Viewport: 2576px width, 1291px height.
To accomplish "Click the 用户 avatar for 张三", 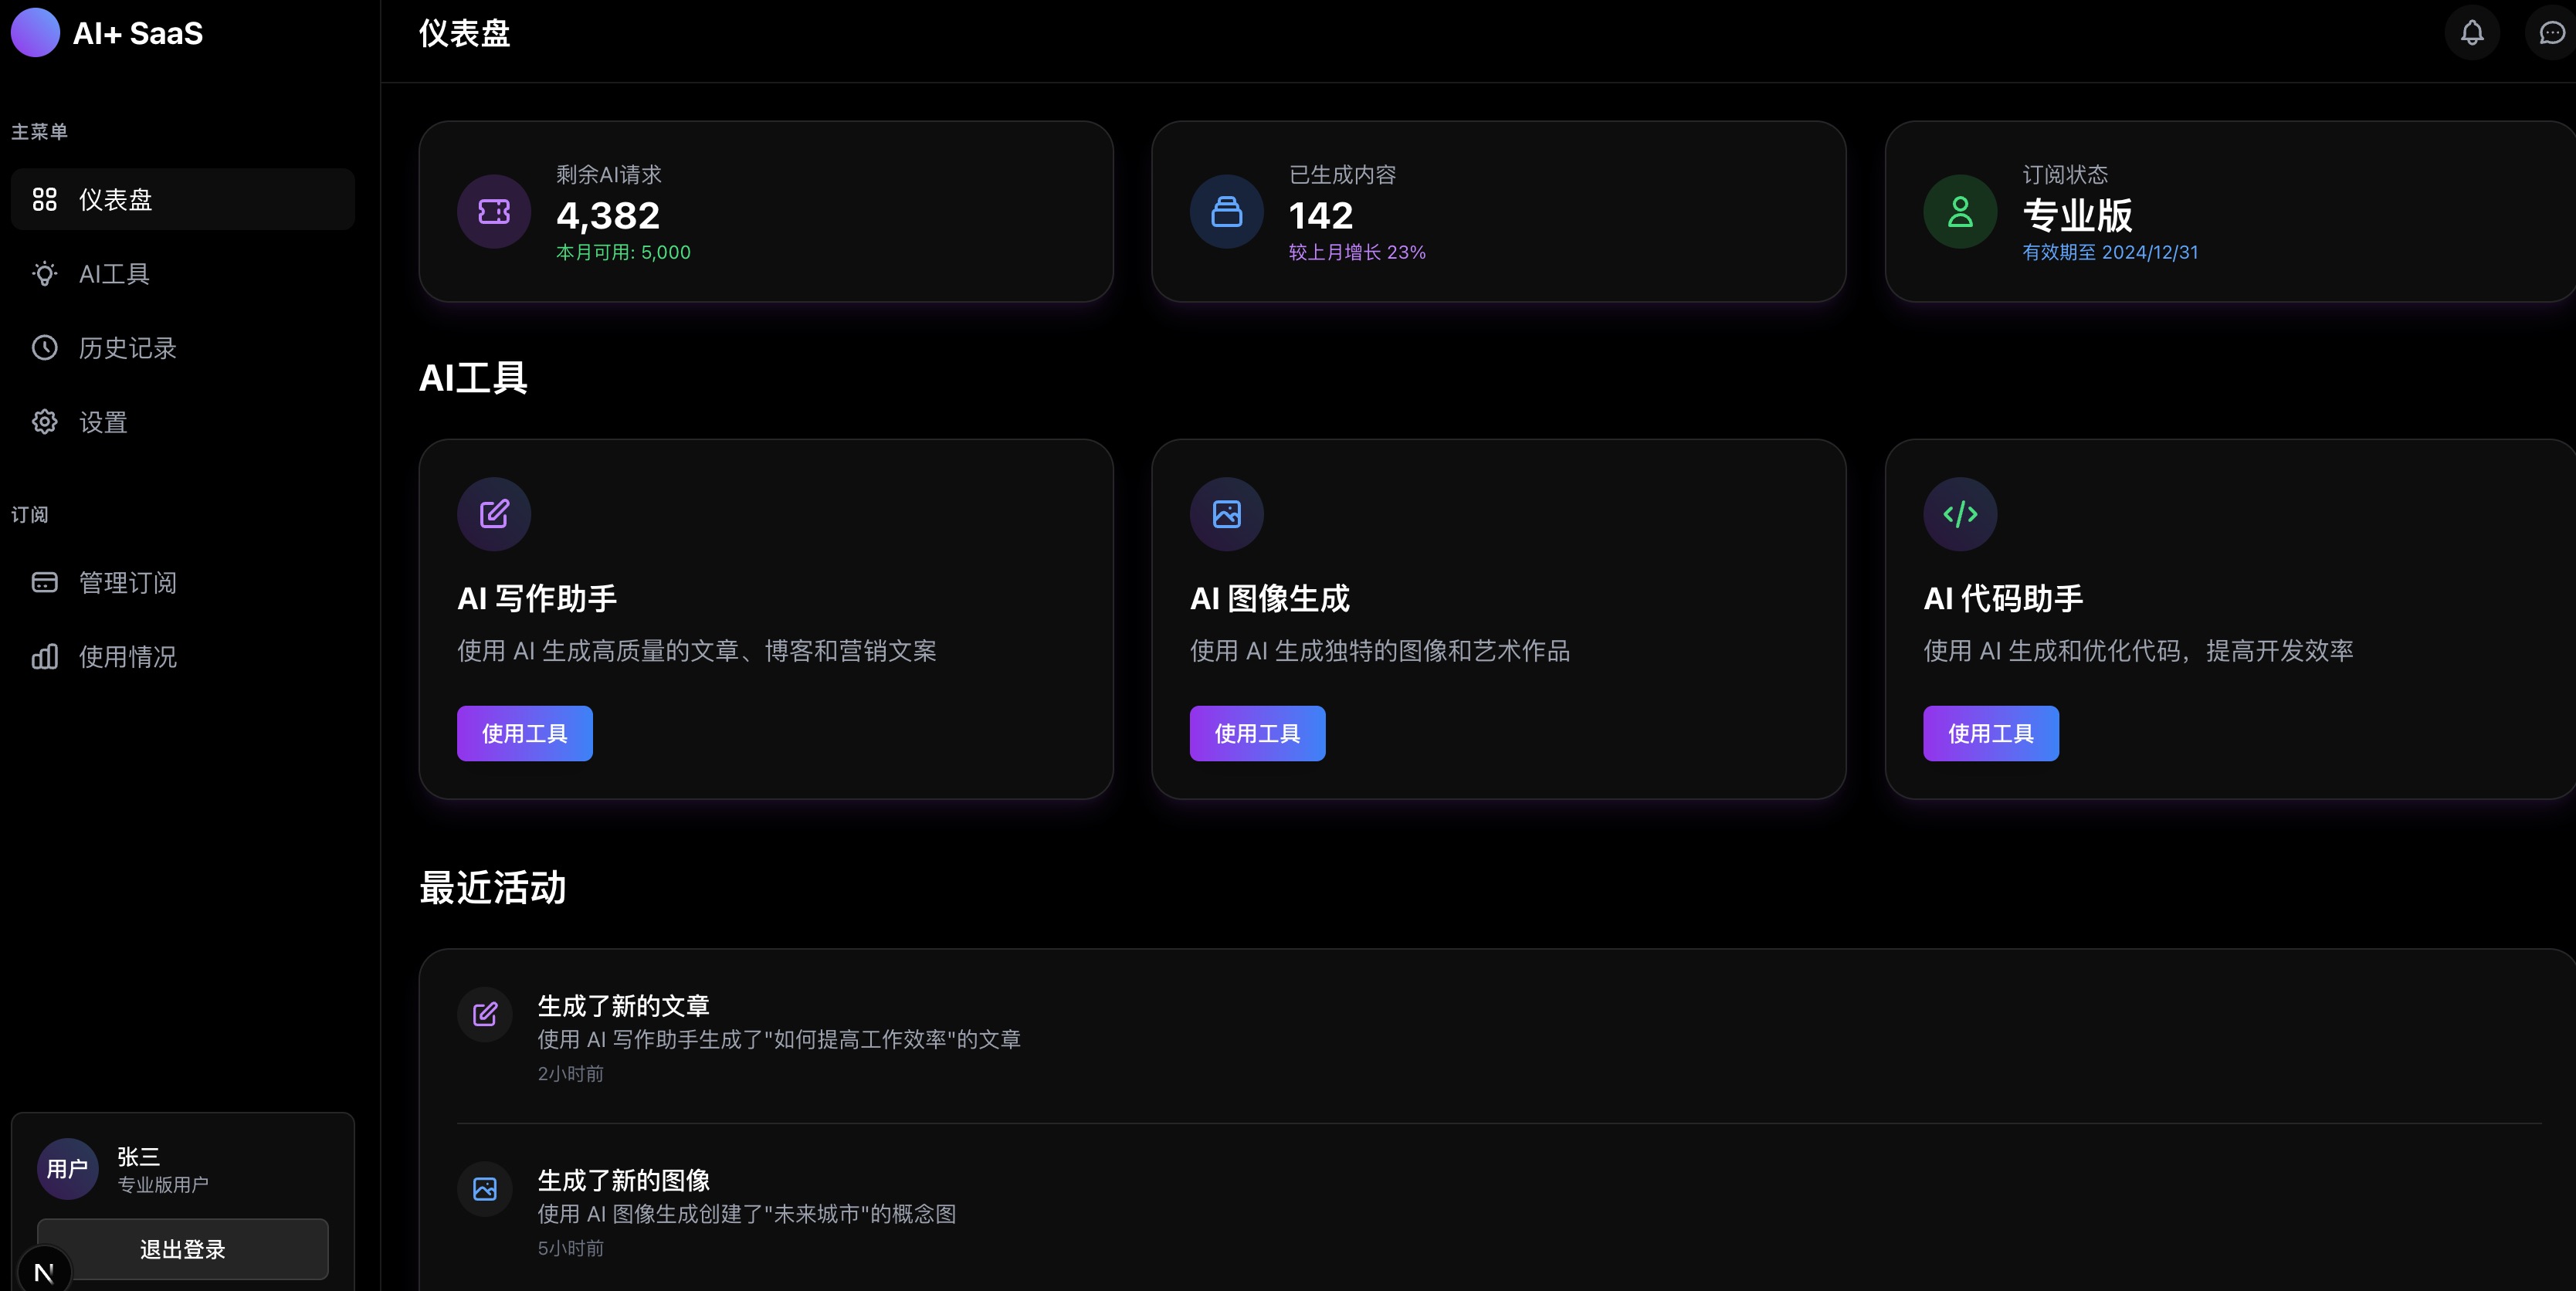I will [x=67, y=1169].
